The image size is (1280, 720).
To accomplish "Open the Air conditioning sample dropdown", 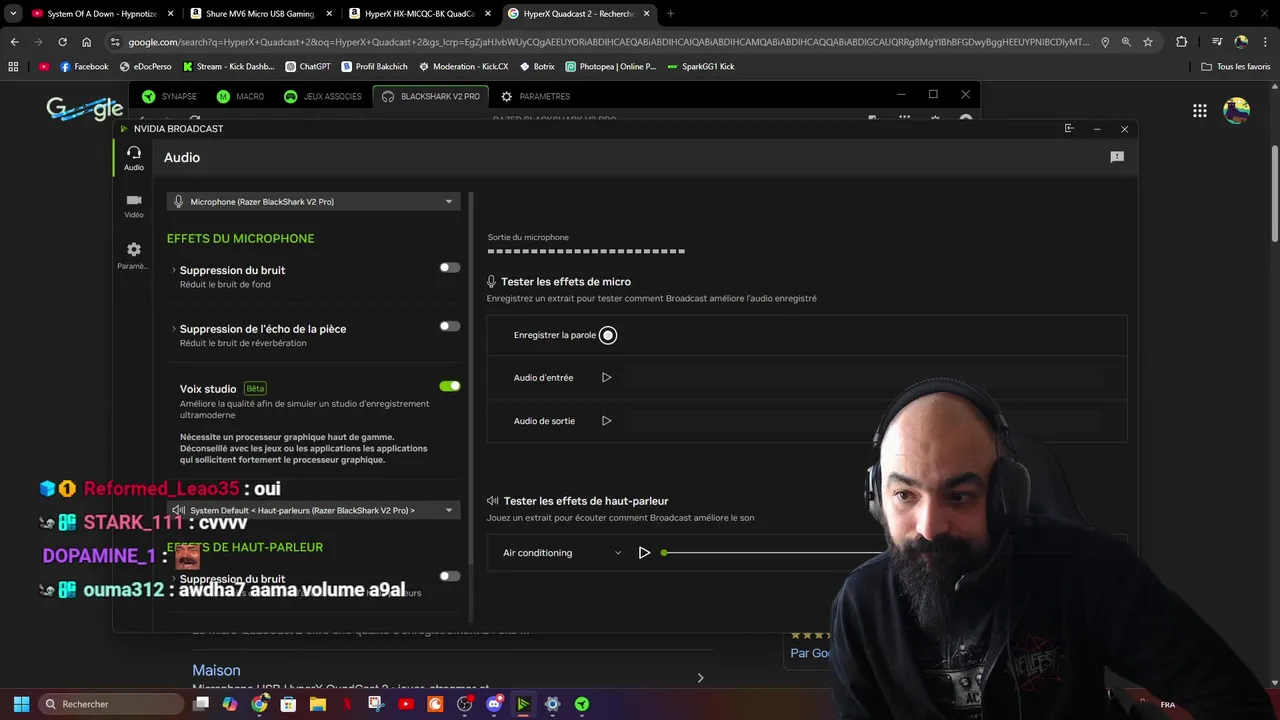I will [562, 553].
